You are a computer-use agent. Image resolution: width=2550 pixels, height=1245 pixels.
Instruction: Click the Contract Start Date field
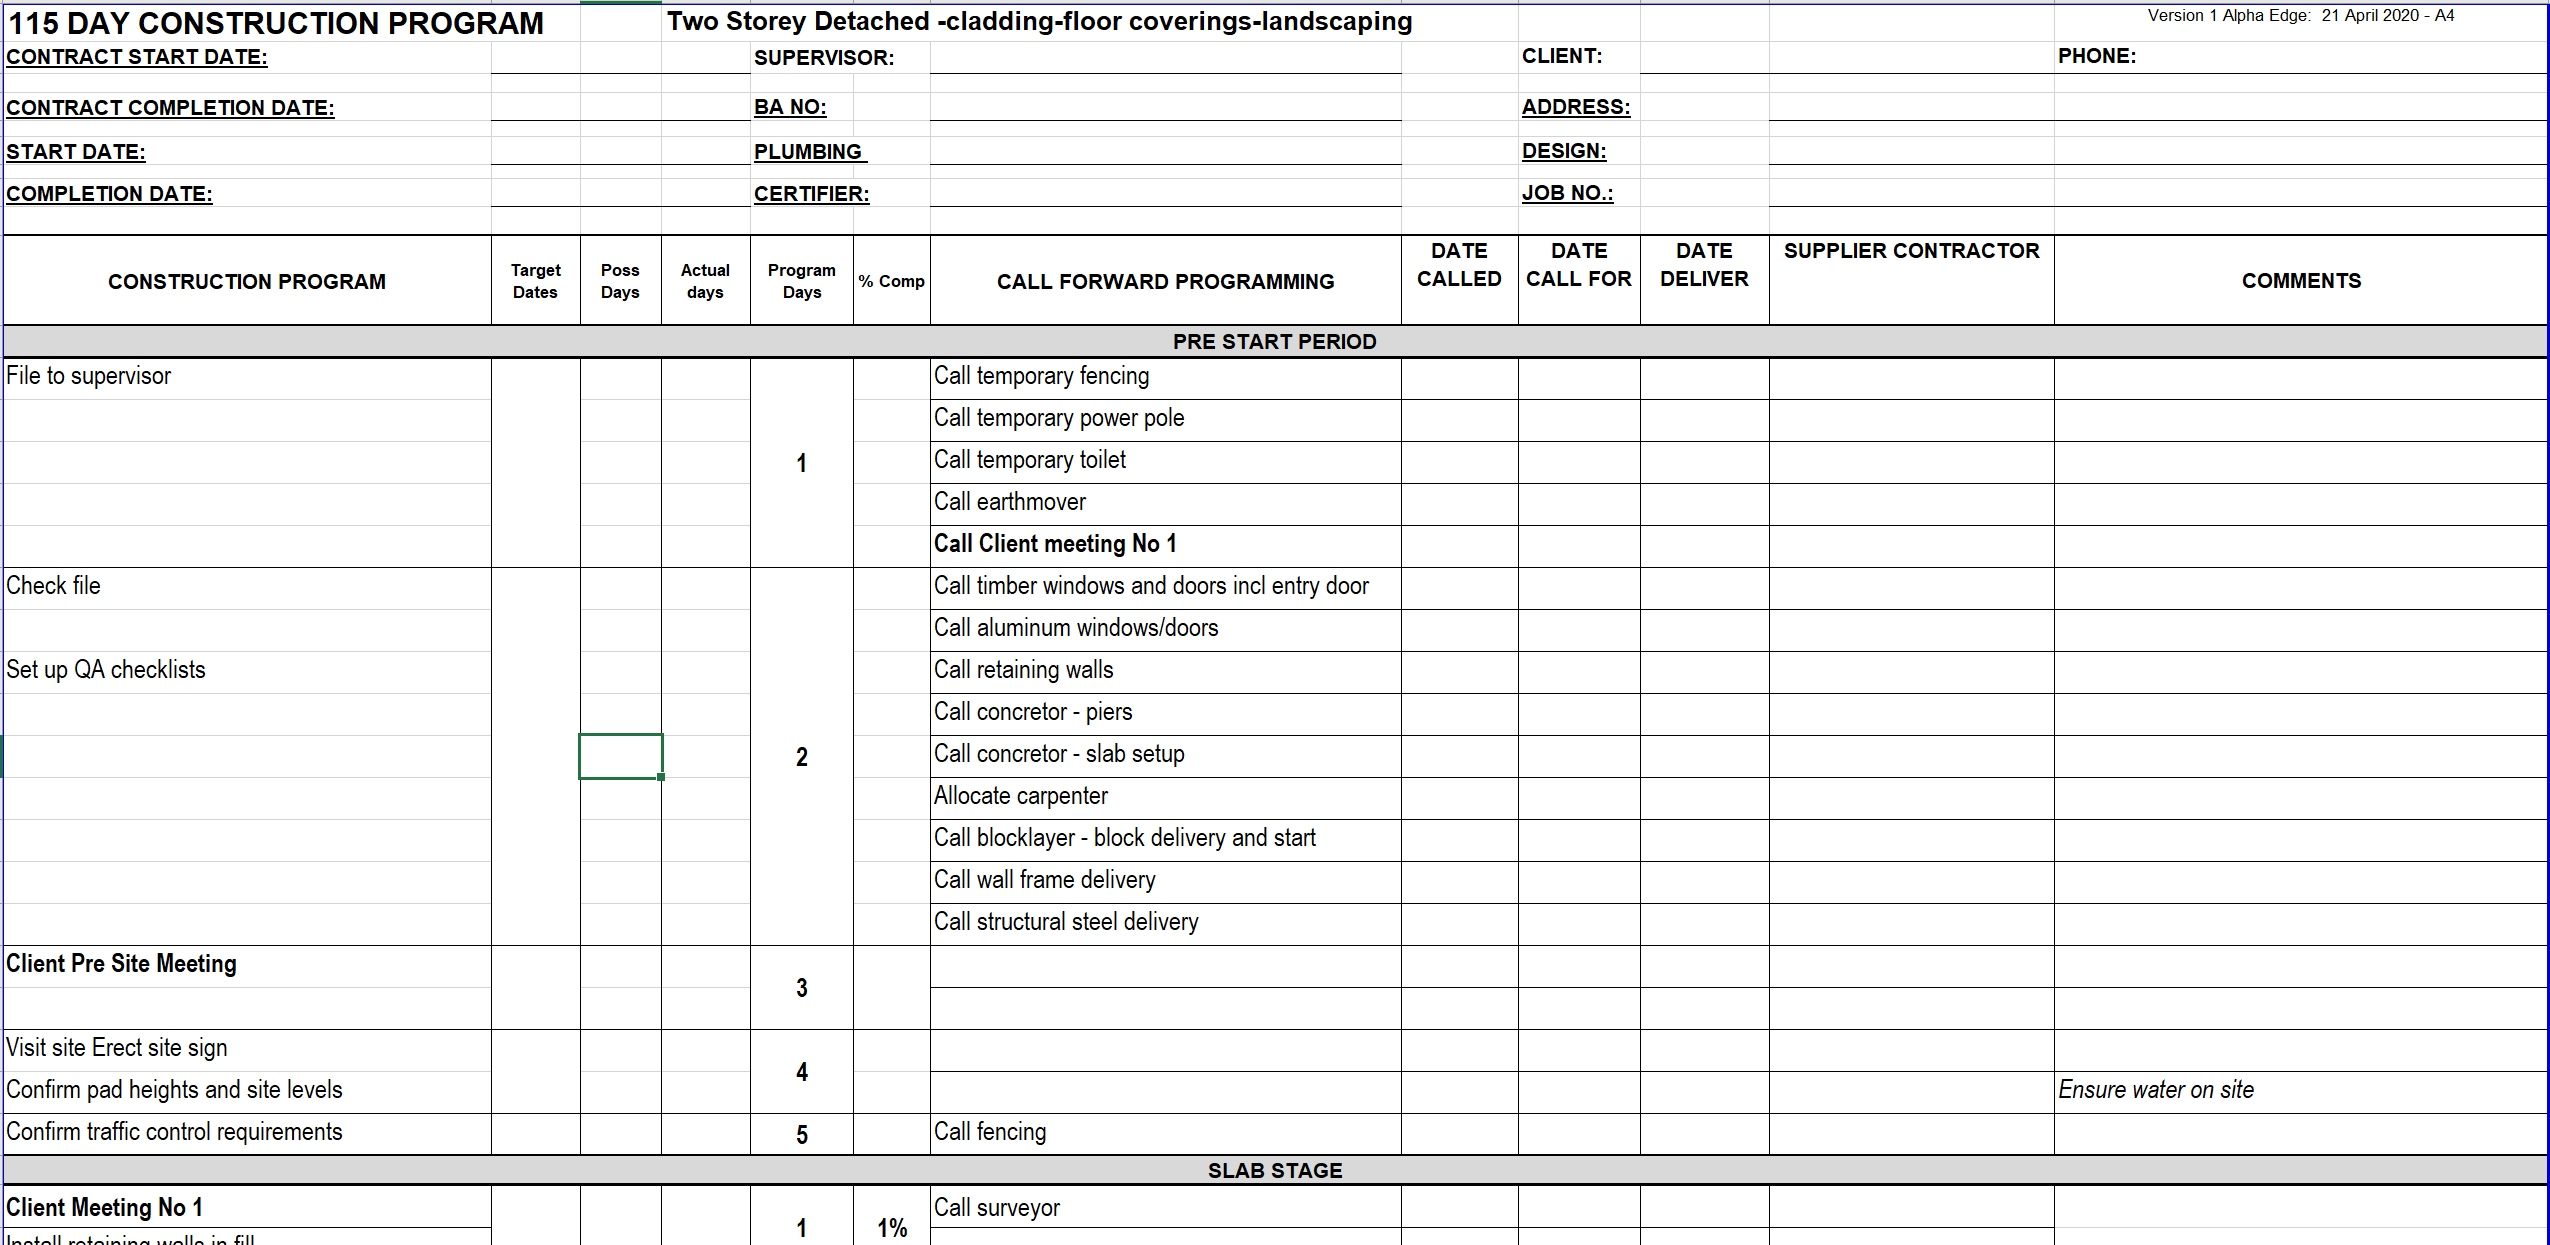click(620, 58)
